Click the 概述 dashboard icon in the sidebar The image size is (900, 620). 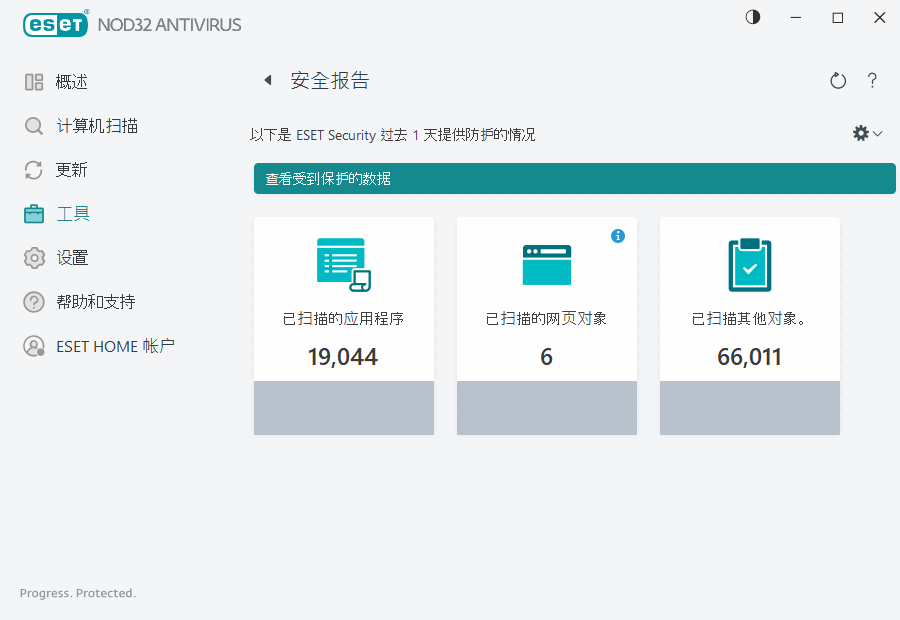[x=34, y=82]
